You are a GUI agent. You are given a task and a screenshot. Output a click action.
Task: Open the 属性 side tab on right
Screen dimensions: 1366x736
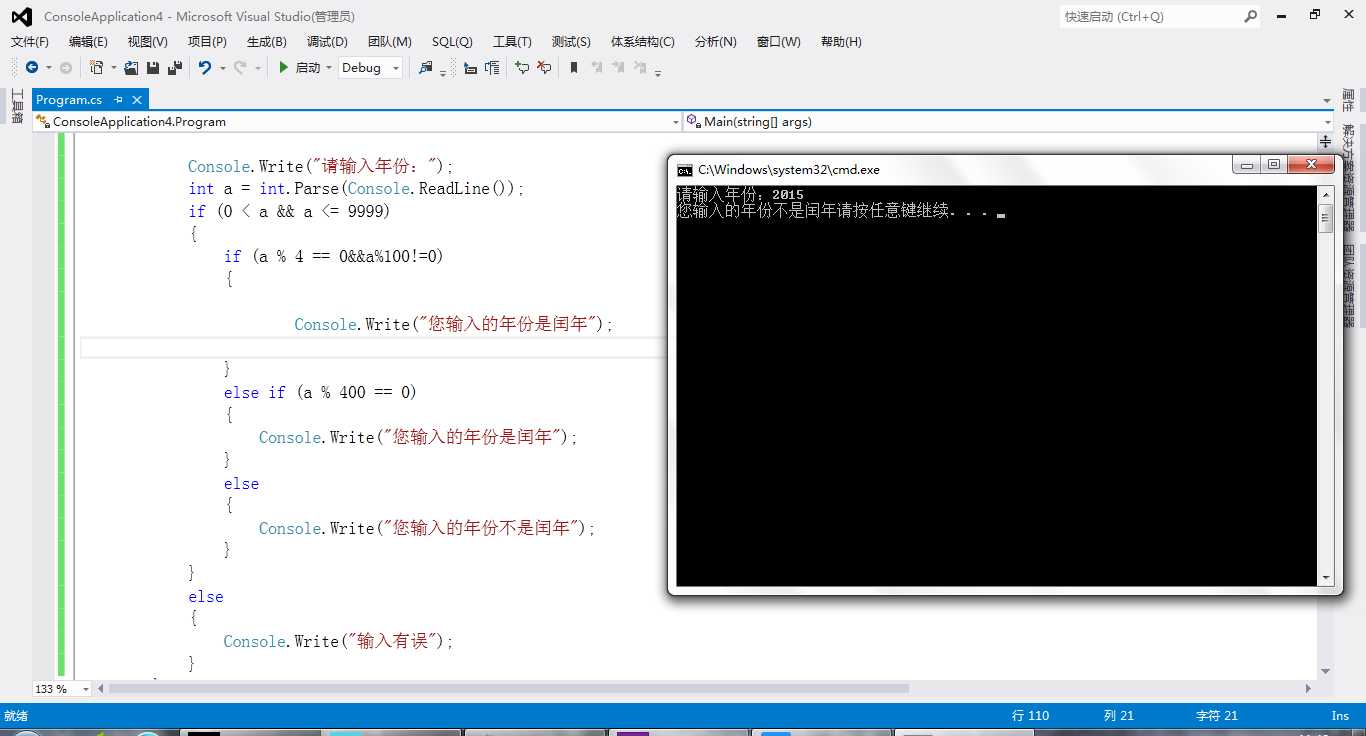[x=1348, y=100]
